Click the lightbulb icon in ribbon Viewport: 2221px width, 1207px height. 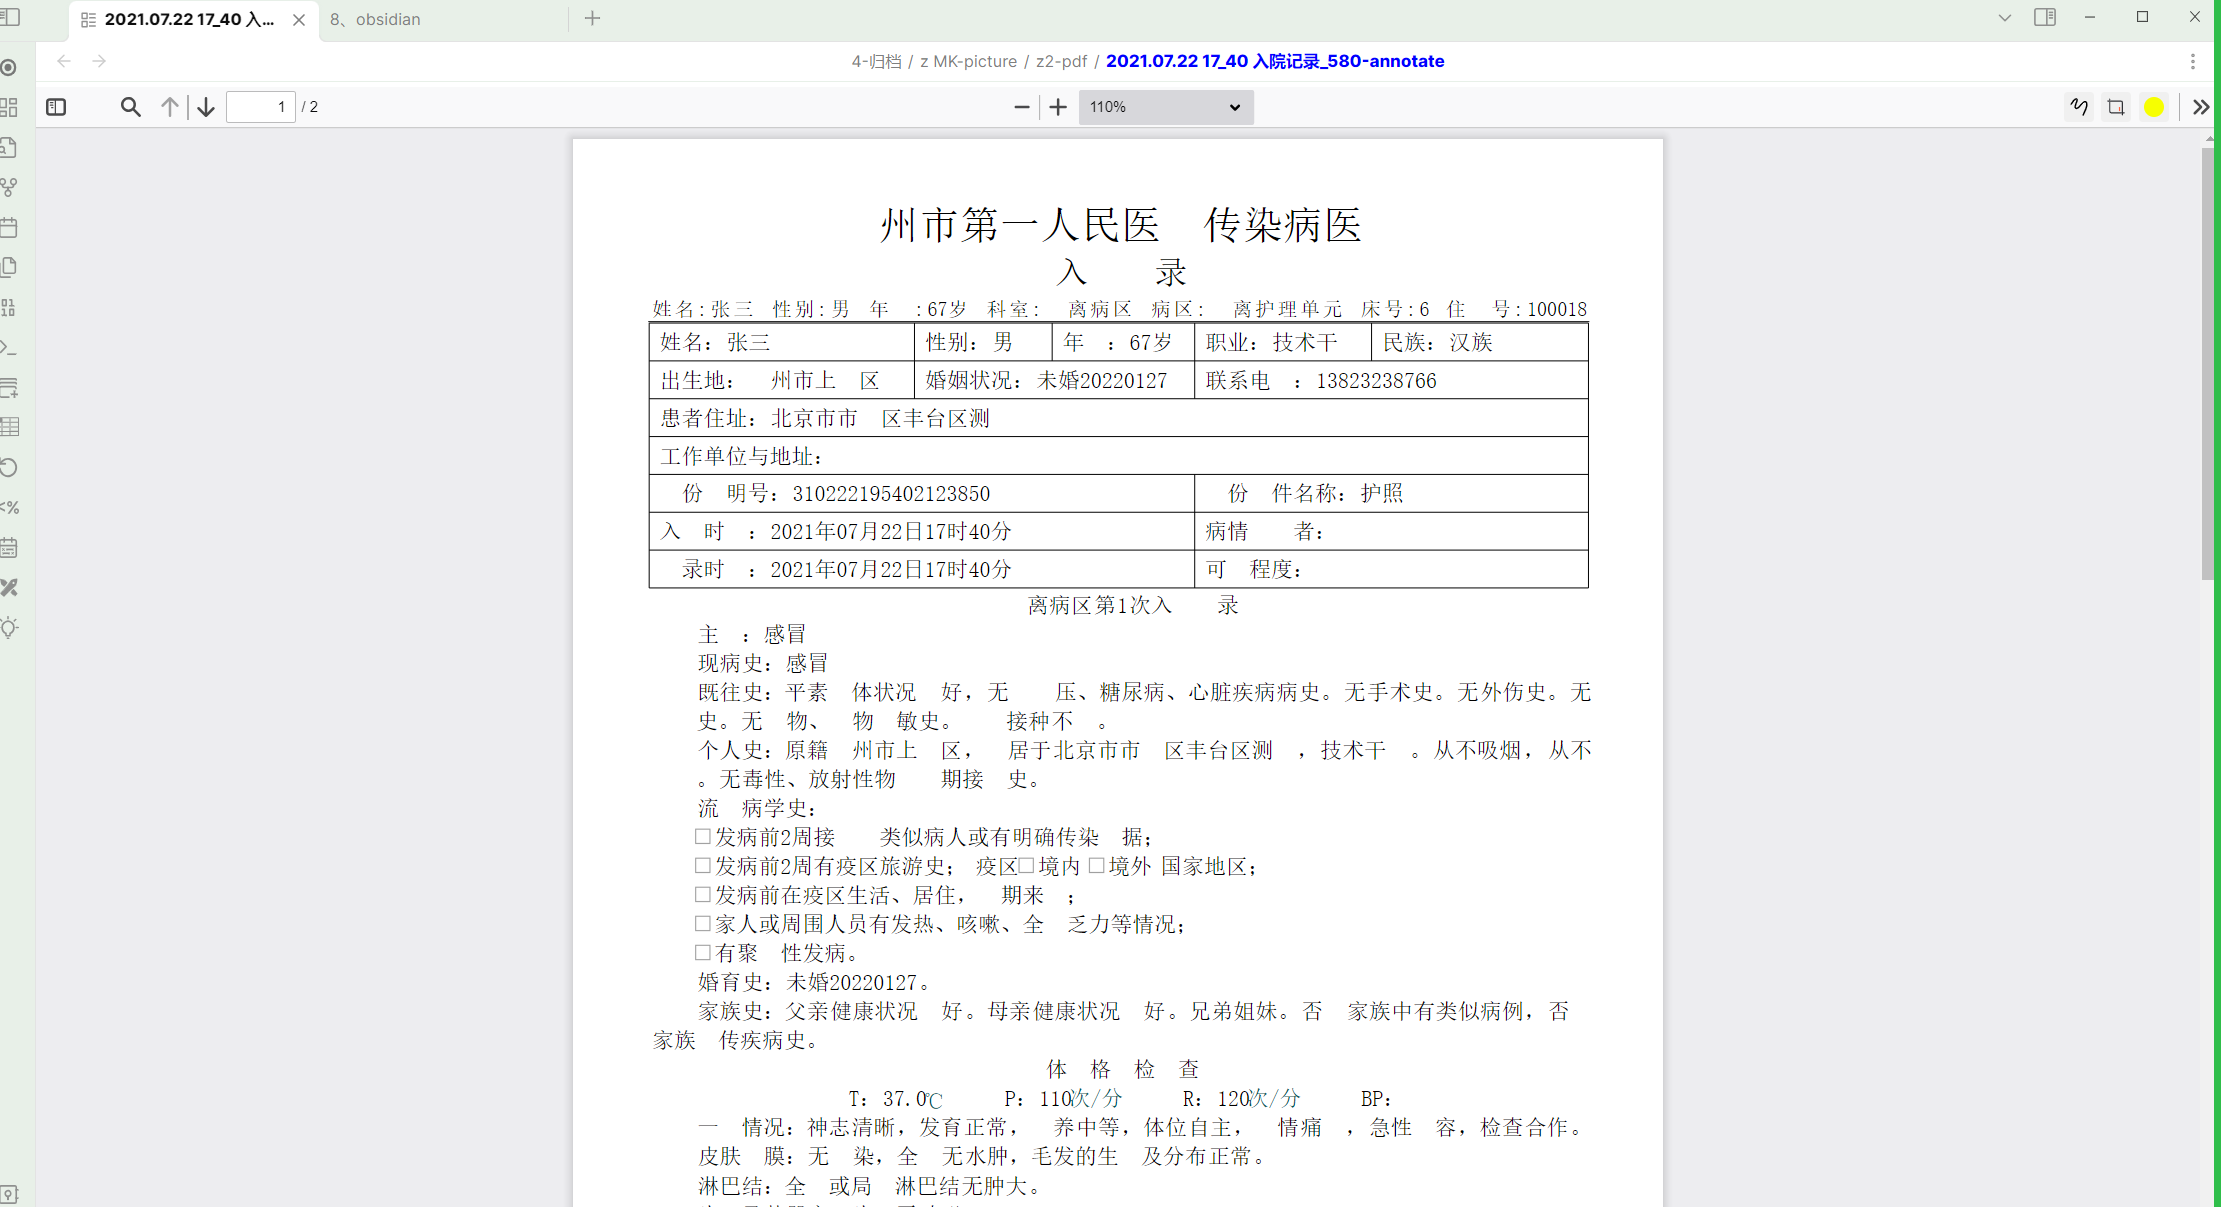coord(9,628)
